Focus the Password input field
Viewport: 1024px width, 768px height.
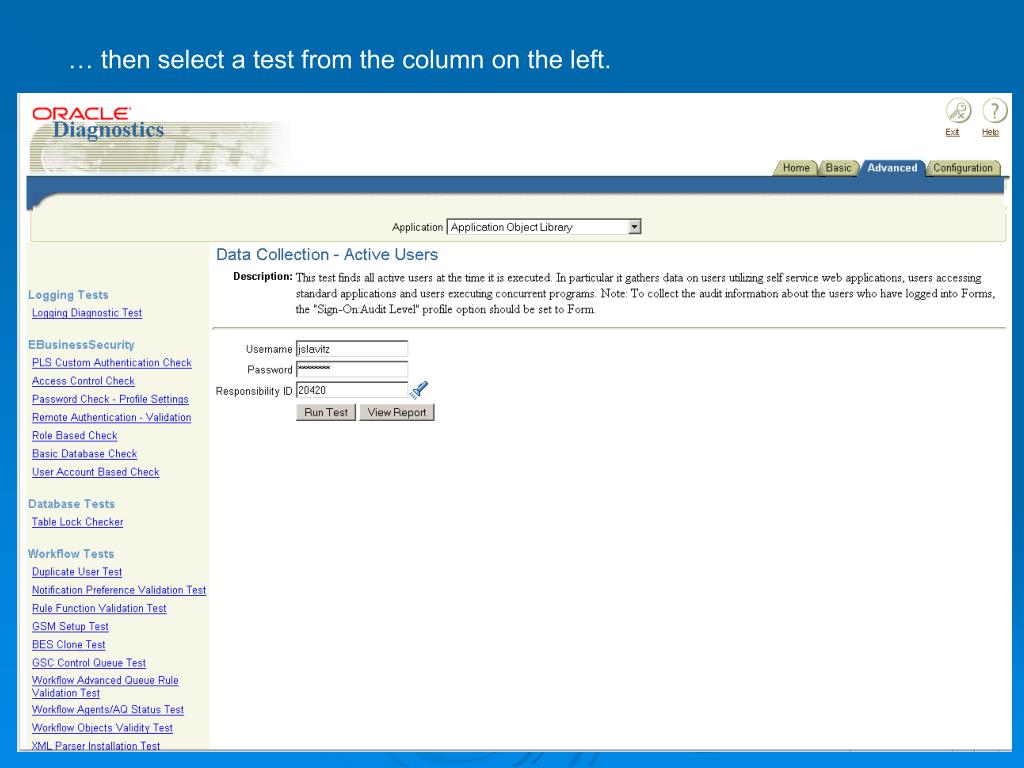pos(352,369)
